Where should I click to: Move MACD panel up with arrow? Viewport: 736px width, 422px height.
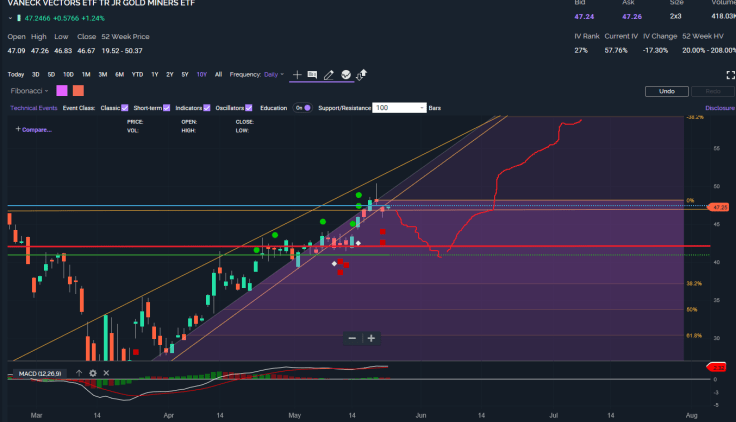78,373
